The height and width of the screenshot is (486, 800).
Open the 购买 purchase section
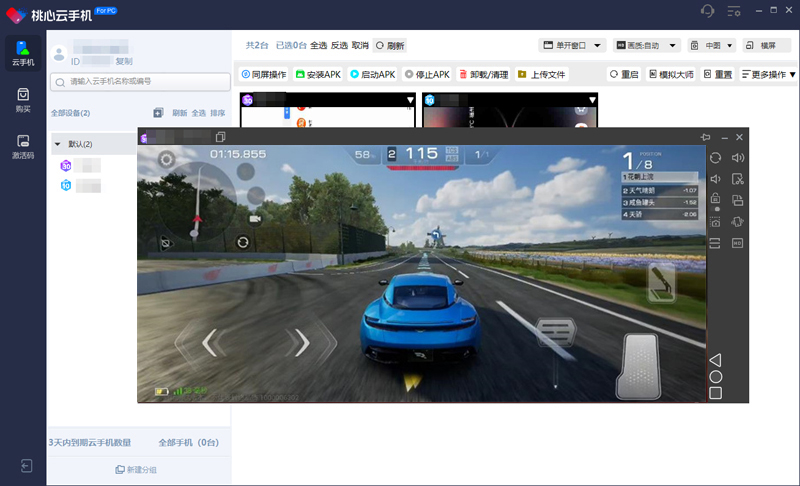[23, 100]
